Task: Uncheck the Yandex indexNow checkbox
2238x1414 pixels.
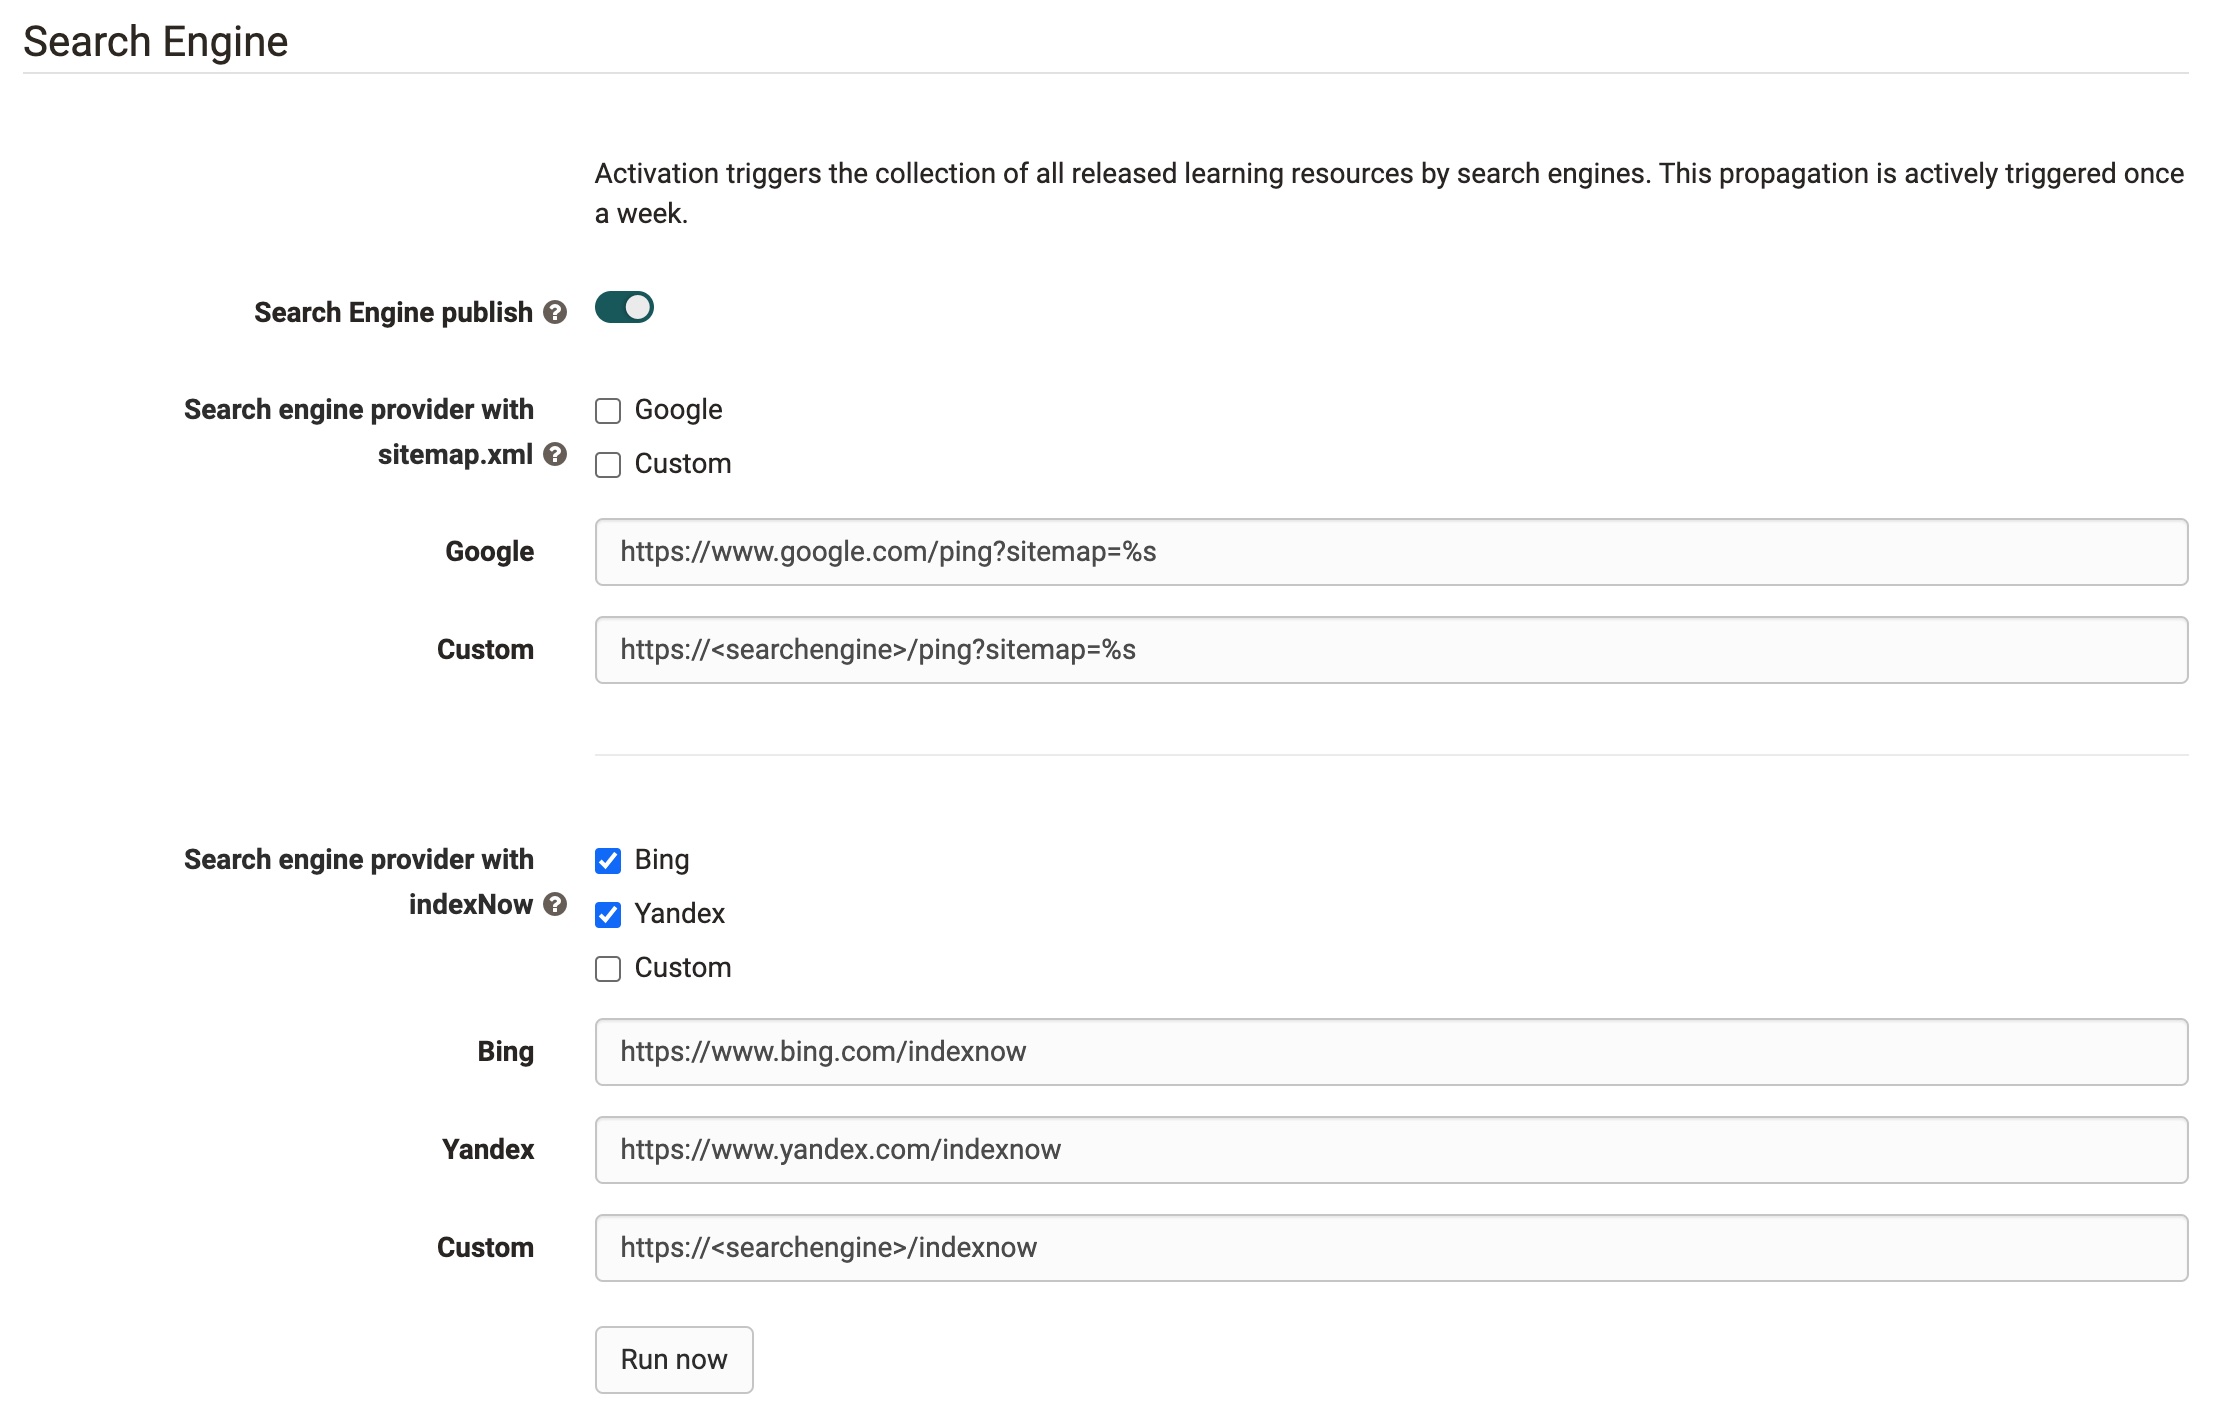Action: pyautogui.click(x=608, y=915)
